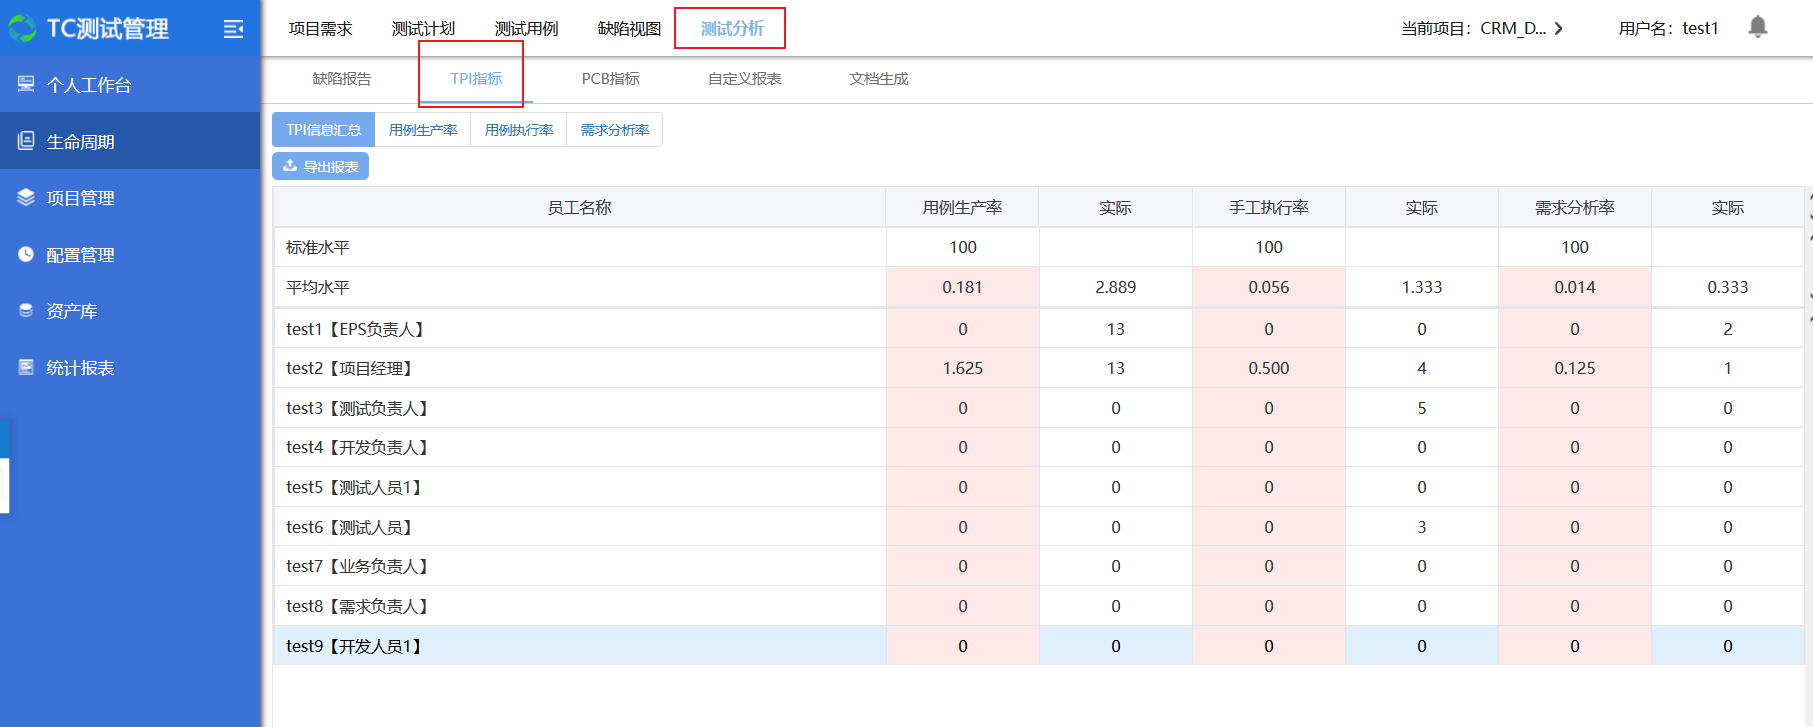Collapse the sidebar with the hamburger icon
Screen dimensions: 1813x727
(x=233, y=29)
